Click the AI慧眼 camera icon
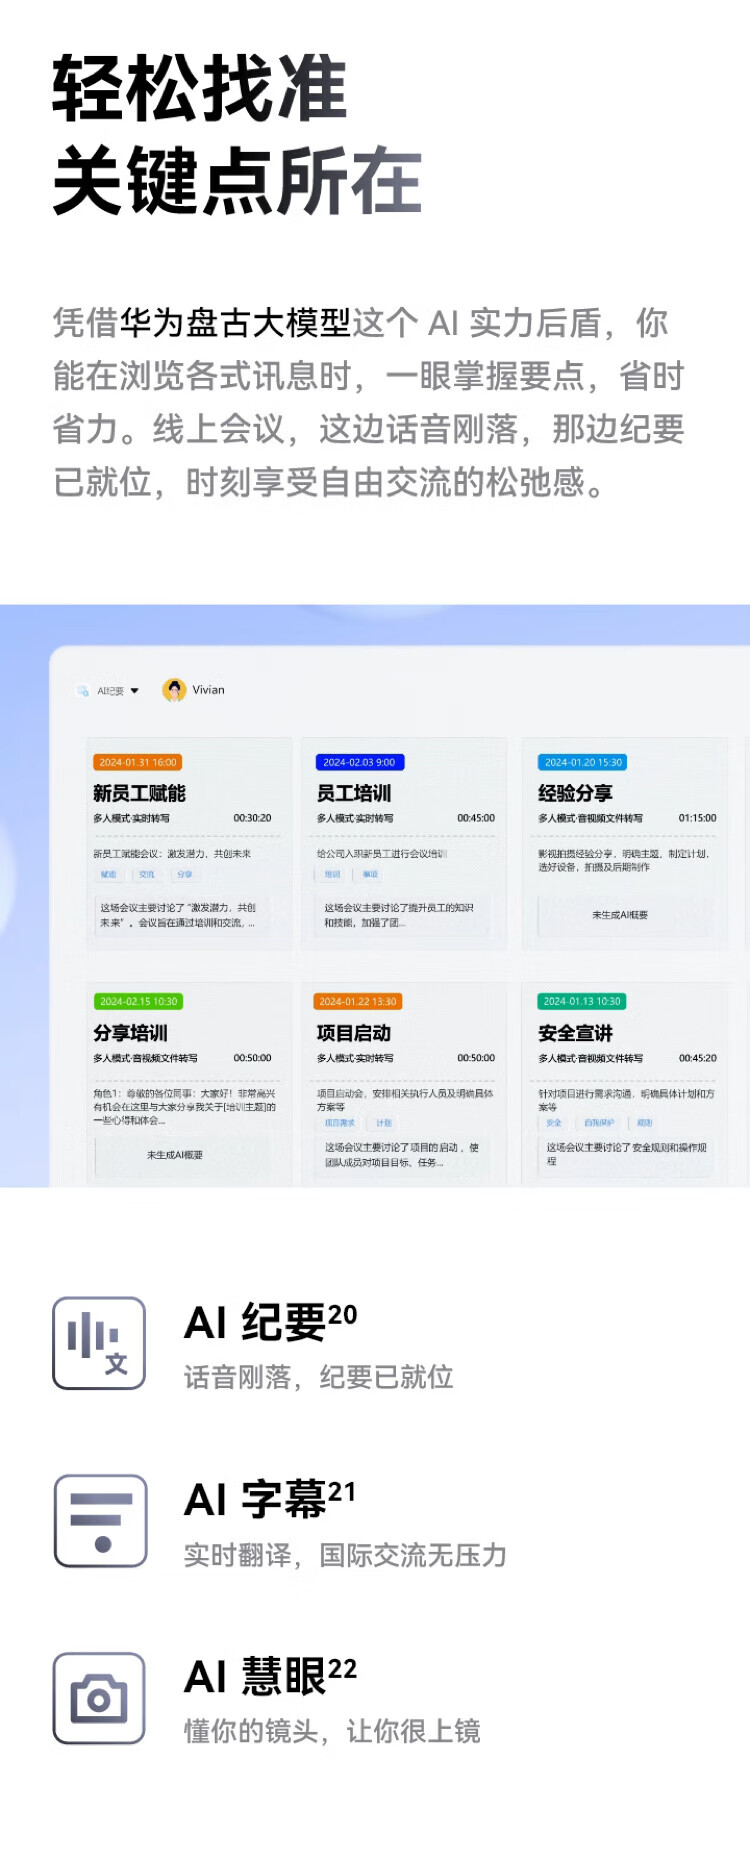 click(99, 1698)
